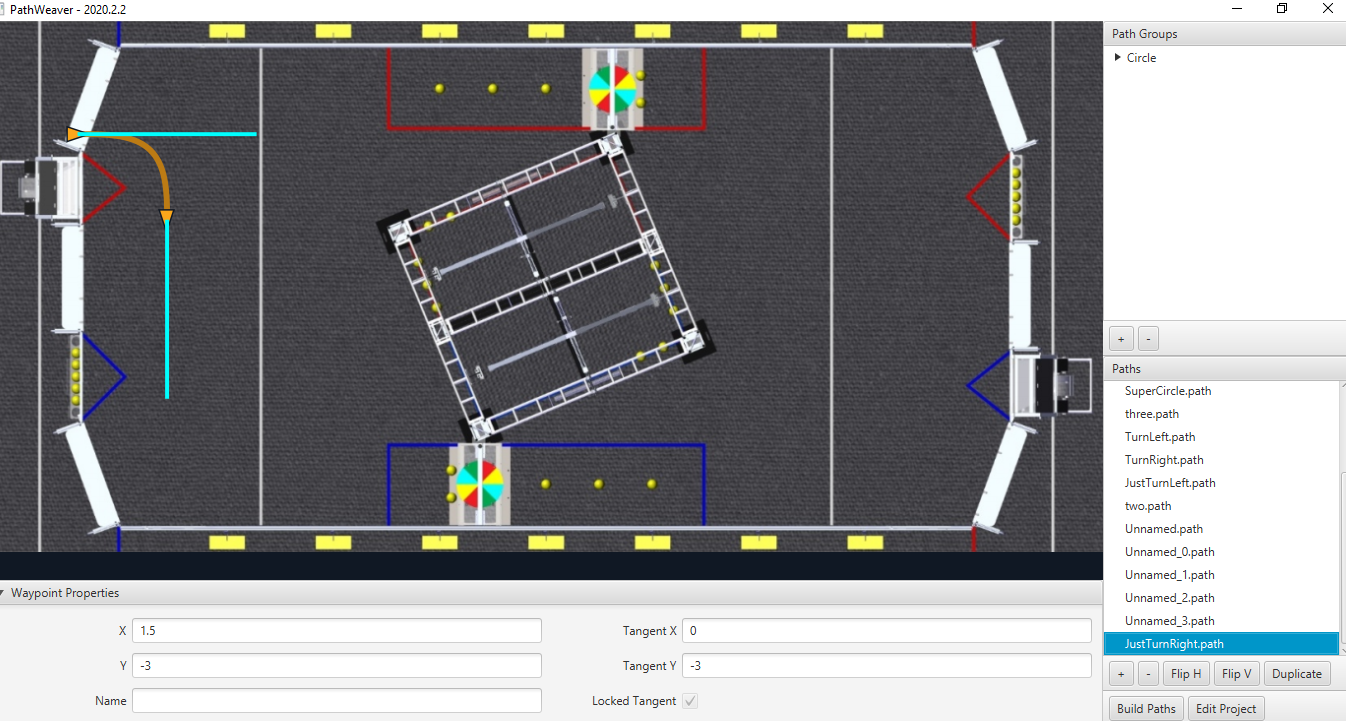Viewport: 1346px width, 721px height.
Task: Toggle the Locked Tangent checkbox
Action: point(690,701)
